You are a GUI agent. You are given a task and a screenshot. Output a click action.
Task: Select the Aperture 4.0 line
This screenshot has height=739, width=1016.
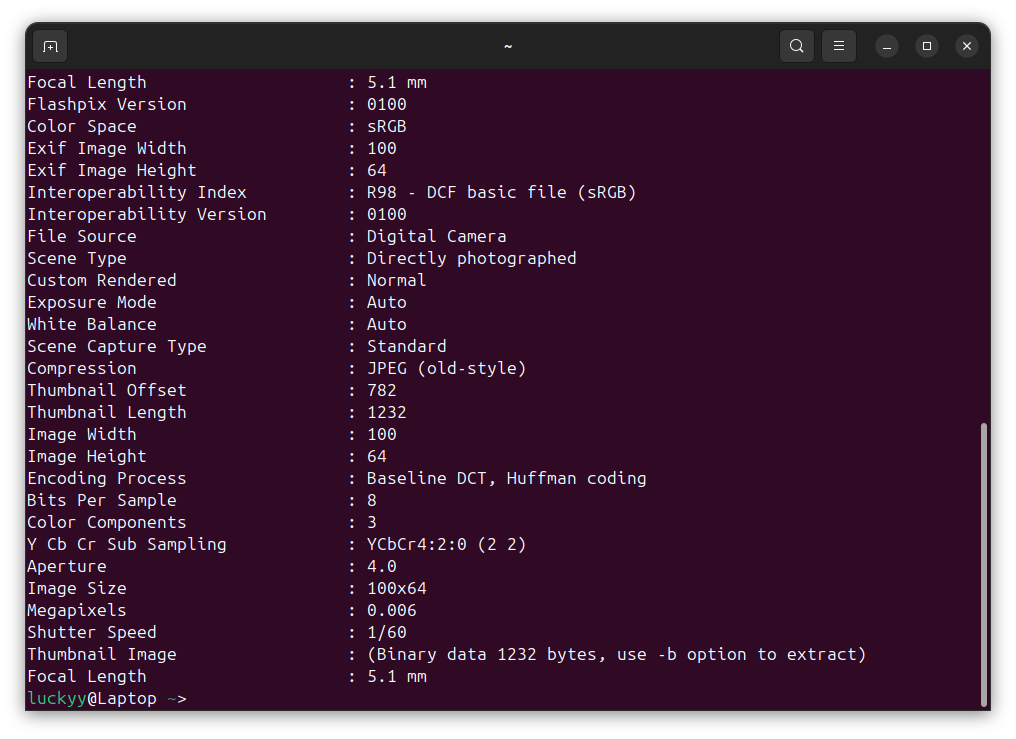coord(200,566)
